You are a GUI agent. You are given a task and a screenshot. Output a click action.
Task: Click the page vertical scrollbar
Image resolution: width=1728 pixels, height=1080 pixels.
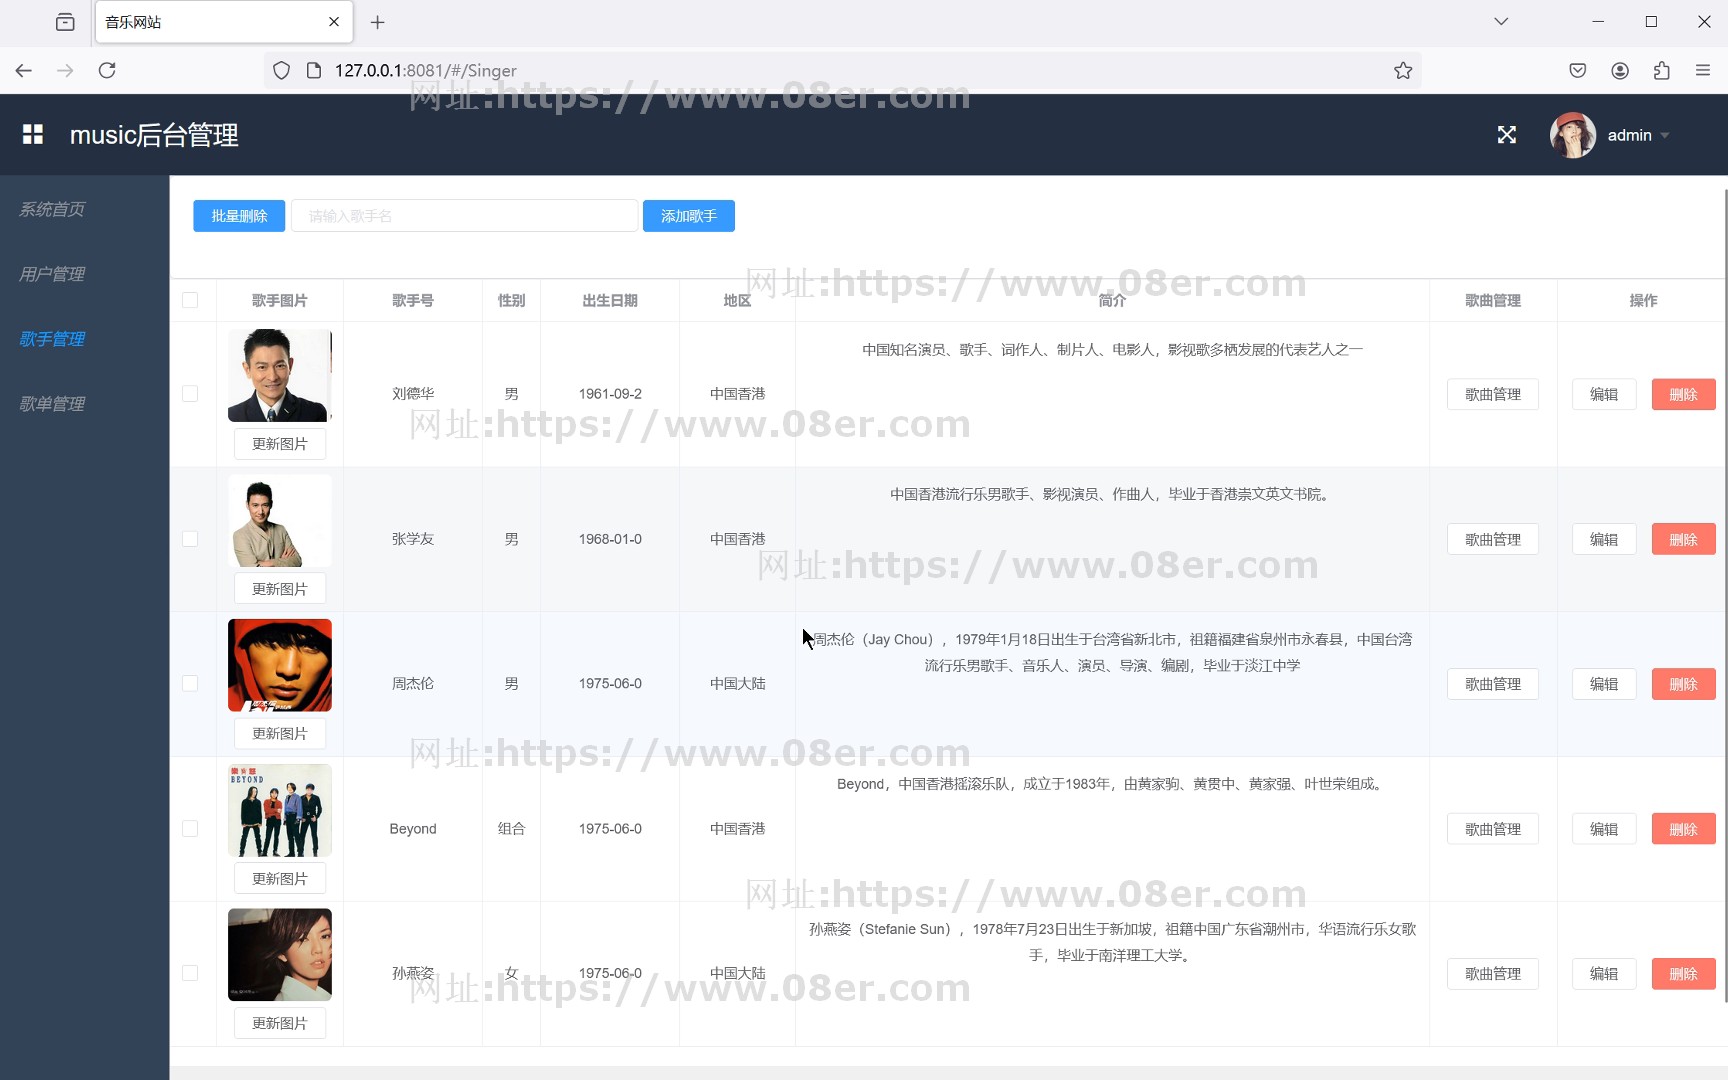tap(1724, 595)
